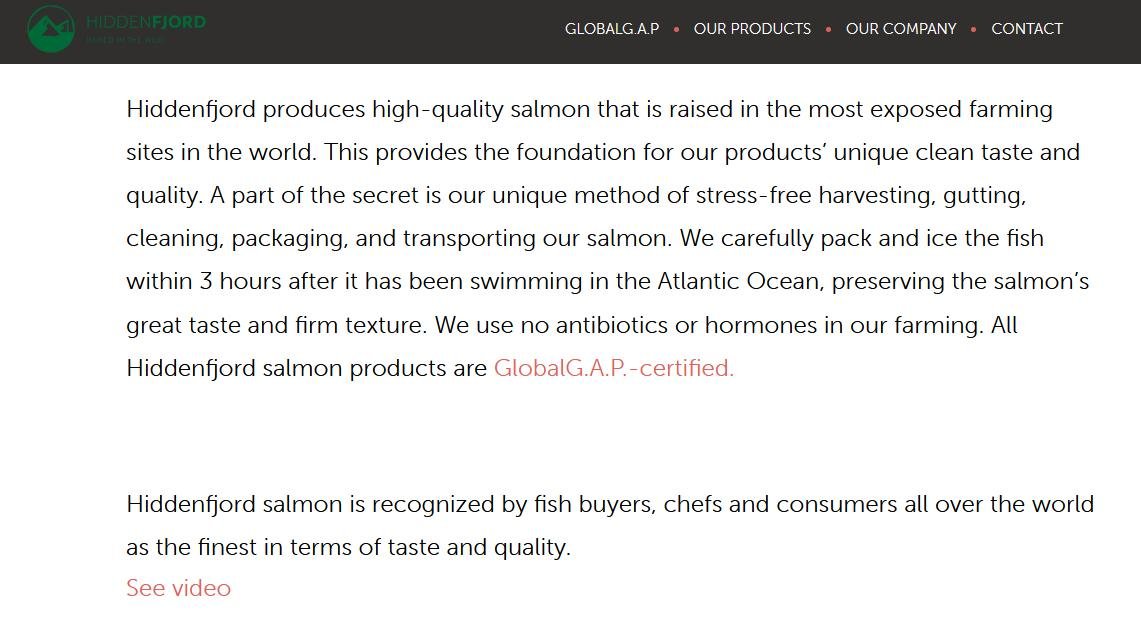
Task: Click the HIDDENFJORD wordmark in the header
Action: [x=146, y=22]
